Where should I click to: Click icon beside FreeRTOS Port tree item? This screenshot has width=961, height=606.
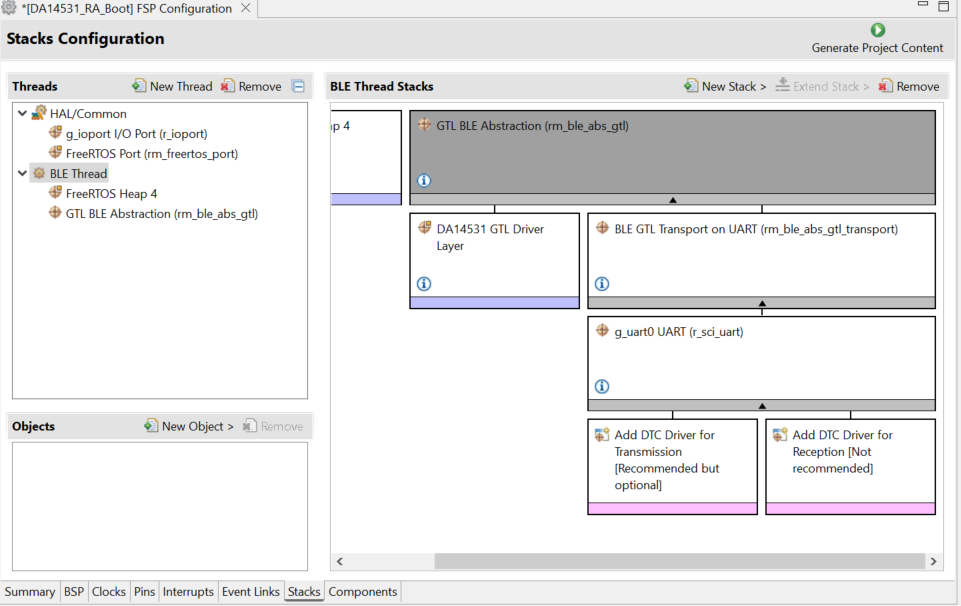coord(55,153)
